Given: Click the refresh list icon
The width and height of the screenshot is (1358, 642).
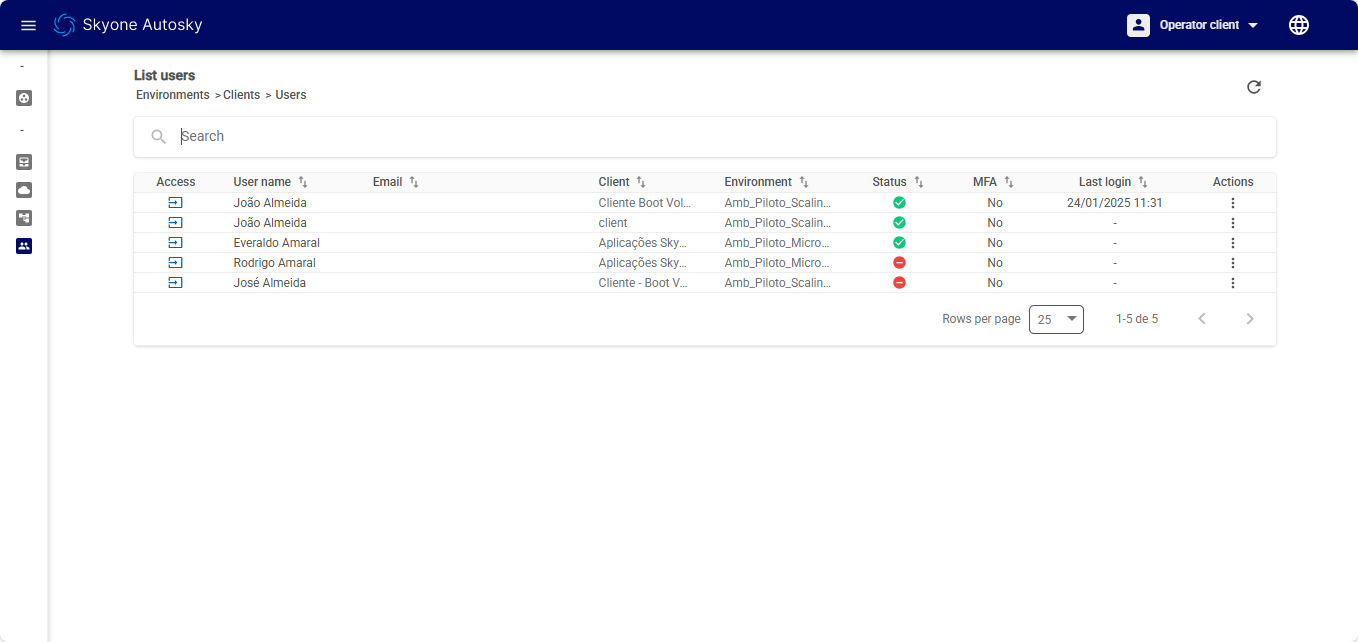Looking at the screenshot, I should click(1254, 87).
